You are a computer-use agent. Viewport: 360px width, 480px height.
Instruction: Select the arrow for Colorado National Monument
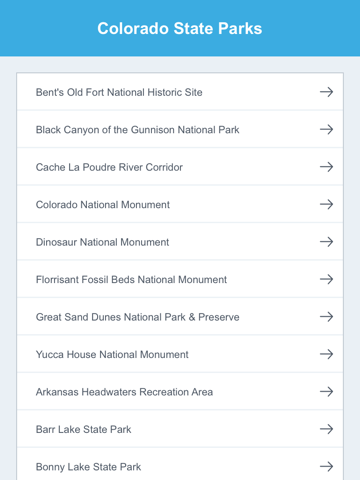point(326,204)
